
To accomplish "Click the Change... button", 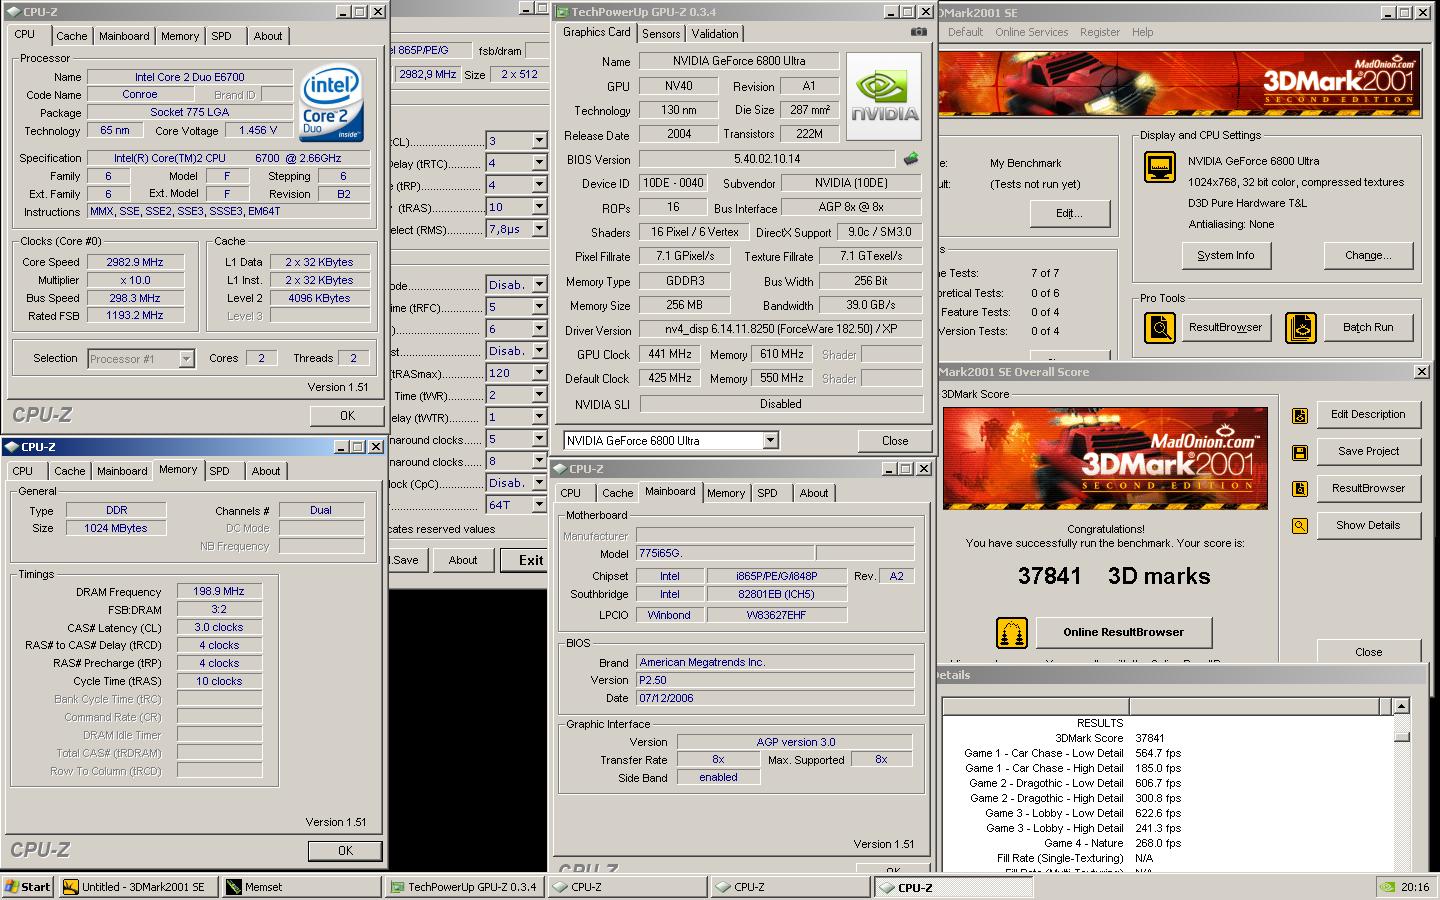I will [1368, 255].
